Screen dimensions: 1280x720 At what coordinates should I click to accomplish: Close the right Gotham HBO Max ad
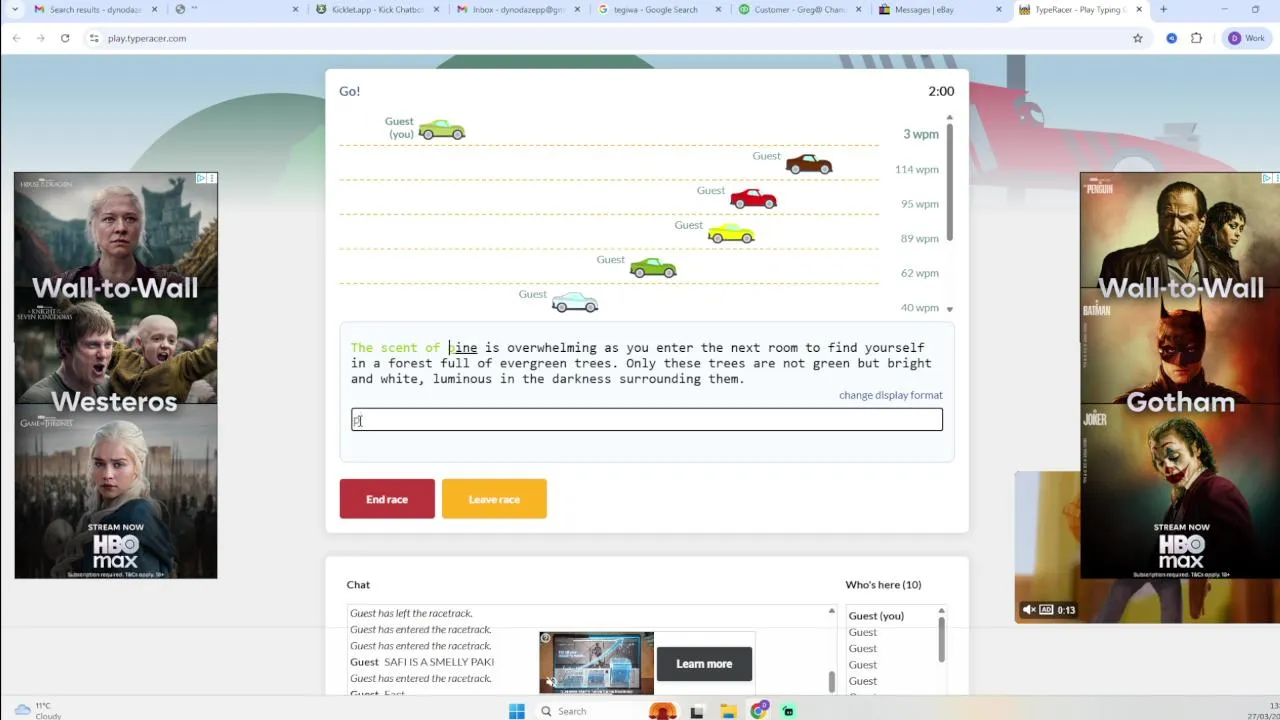coord(1277,178)
